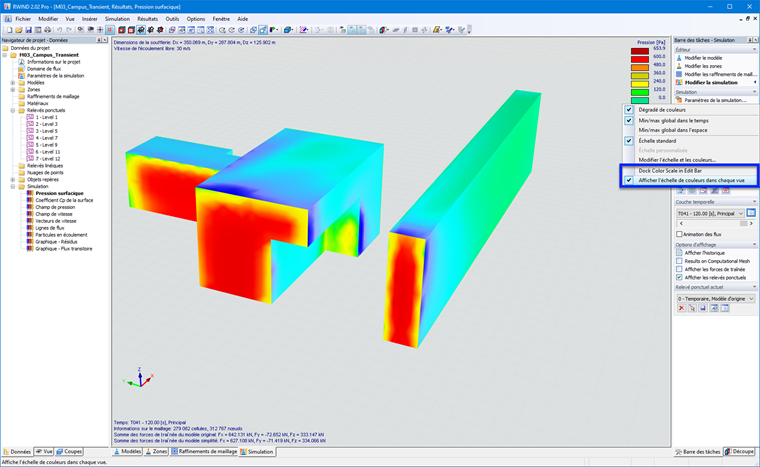Select Min/max global dans l'espace
Image resolution: width=760 pixels, height=467 pixels.
click(x=673, y=130)
